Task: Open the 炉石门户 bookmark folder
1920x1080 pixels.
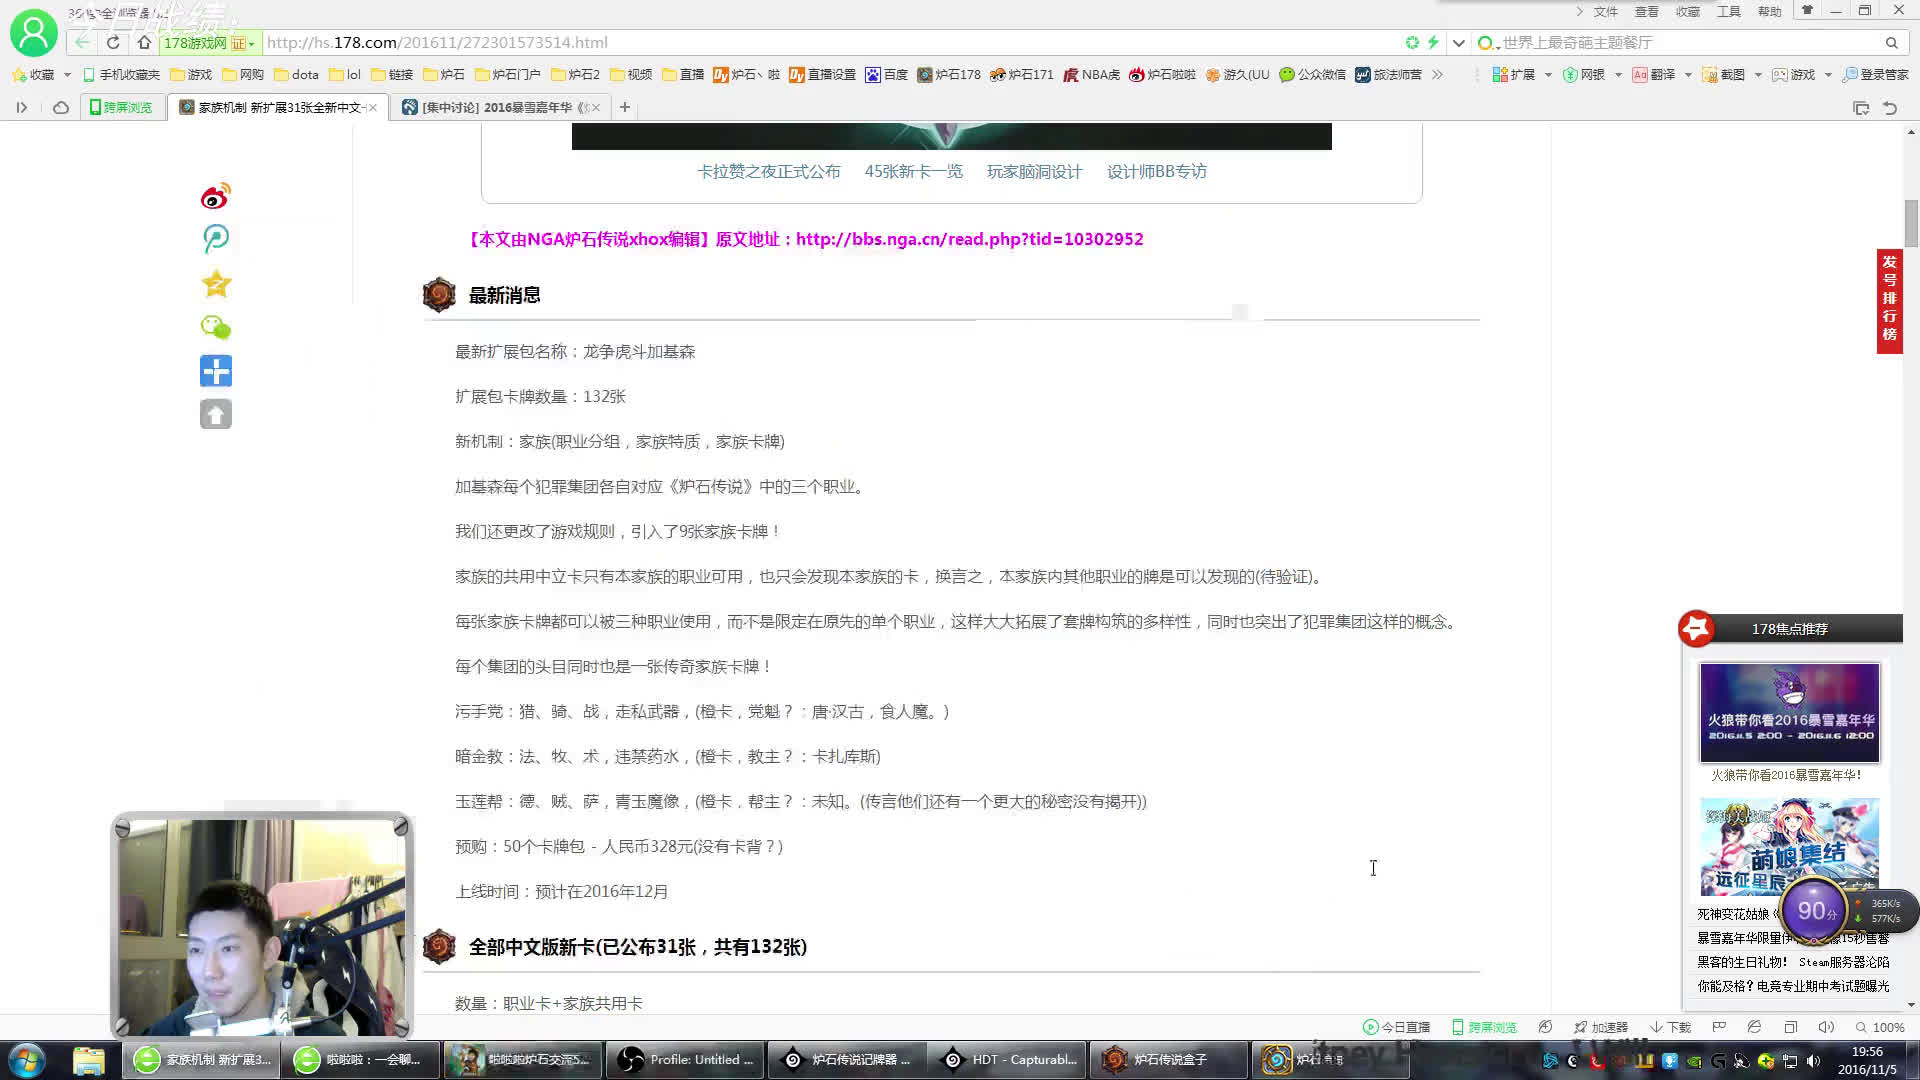Action: click(x=508, y=74)
